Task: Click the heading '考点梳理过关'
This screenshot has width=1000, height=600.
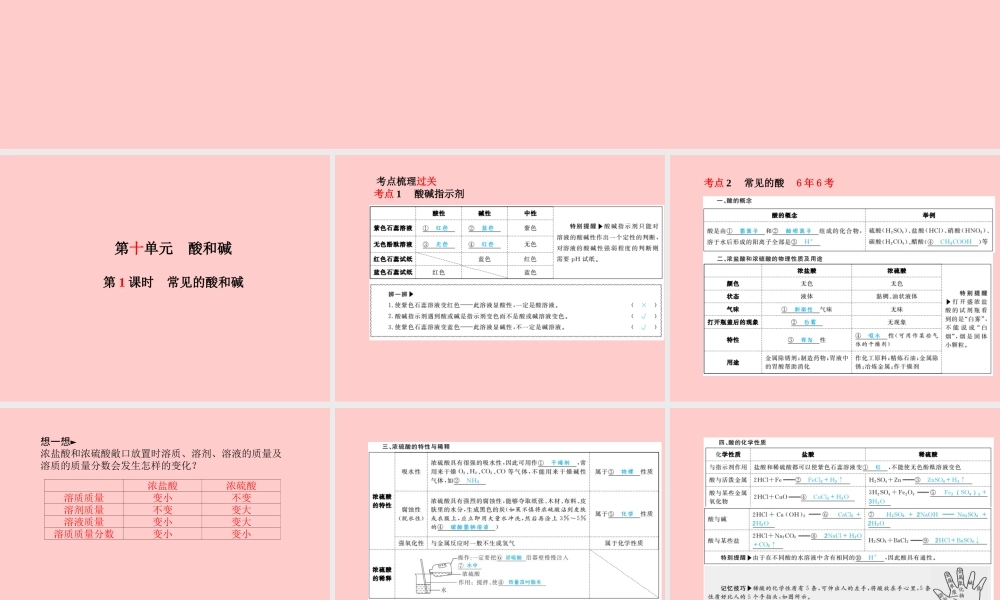Action: (x=406, y=181)
